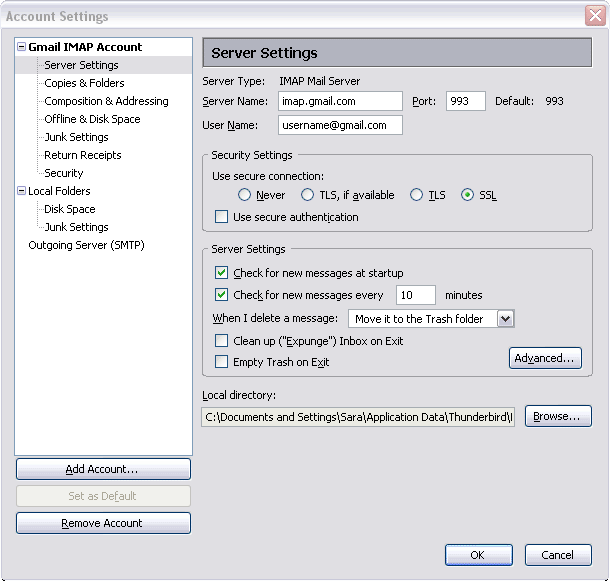This screenshot has width=610, height=581.
Task: Enable Use secure authentication checkbox
Action: (x=222, y=217)
